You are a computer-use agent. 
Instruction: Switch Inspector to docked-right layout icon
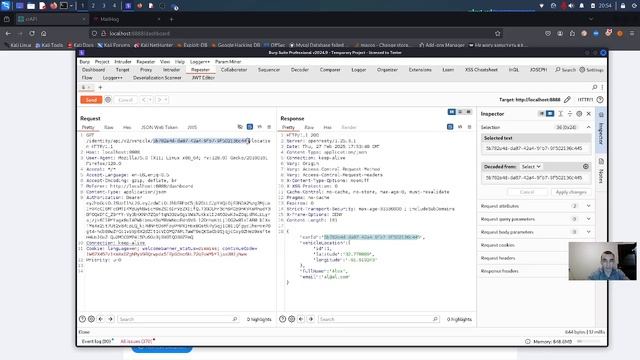tap(550, 113)
